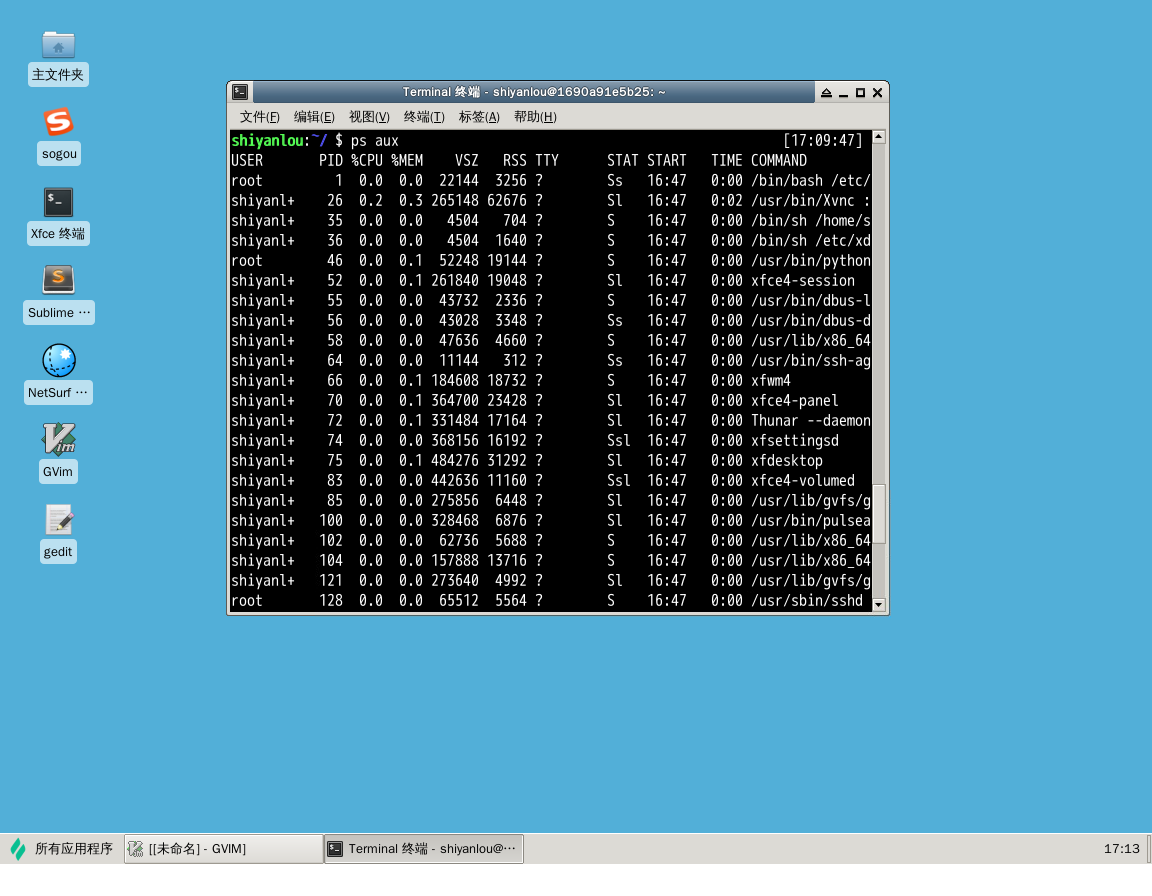This screenshot has width=1152, height=896.
Task: Switch to the GVIM taskbar window
Action: 224,849
